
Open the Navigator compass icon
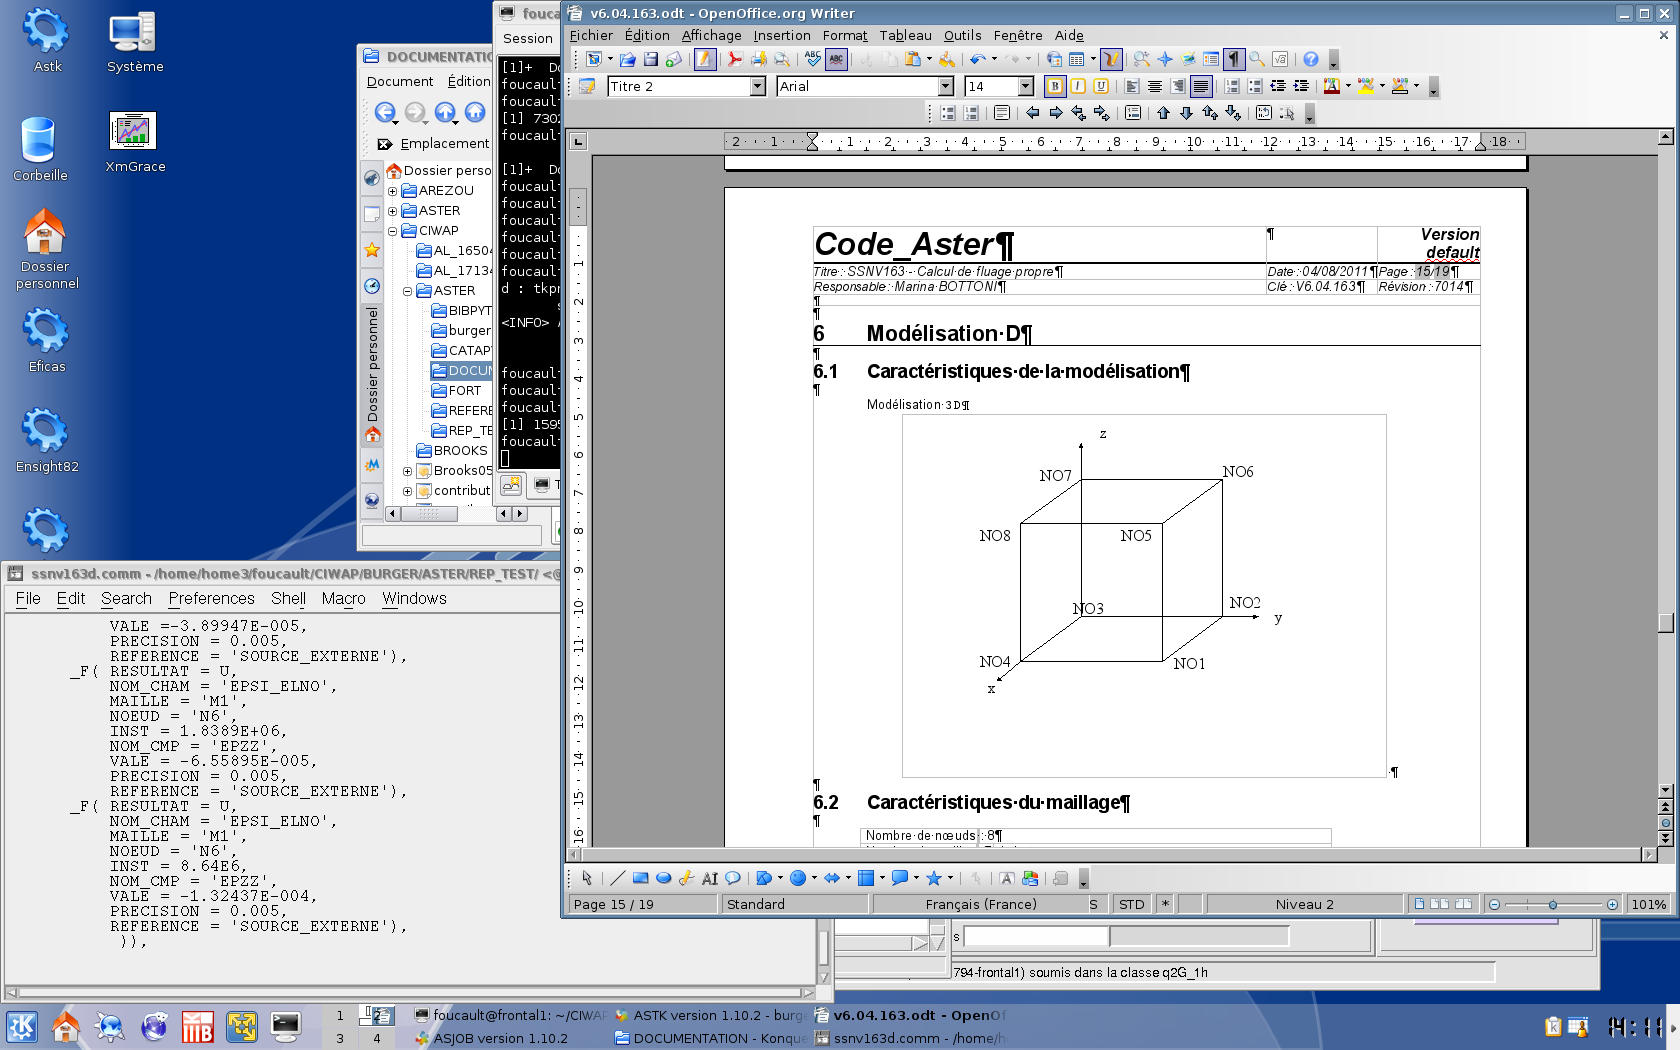[x=1165, y=60]
